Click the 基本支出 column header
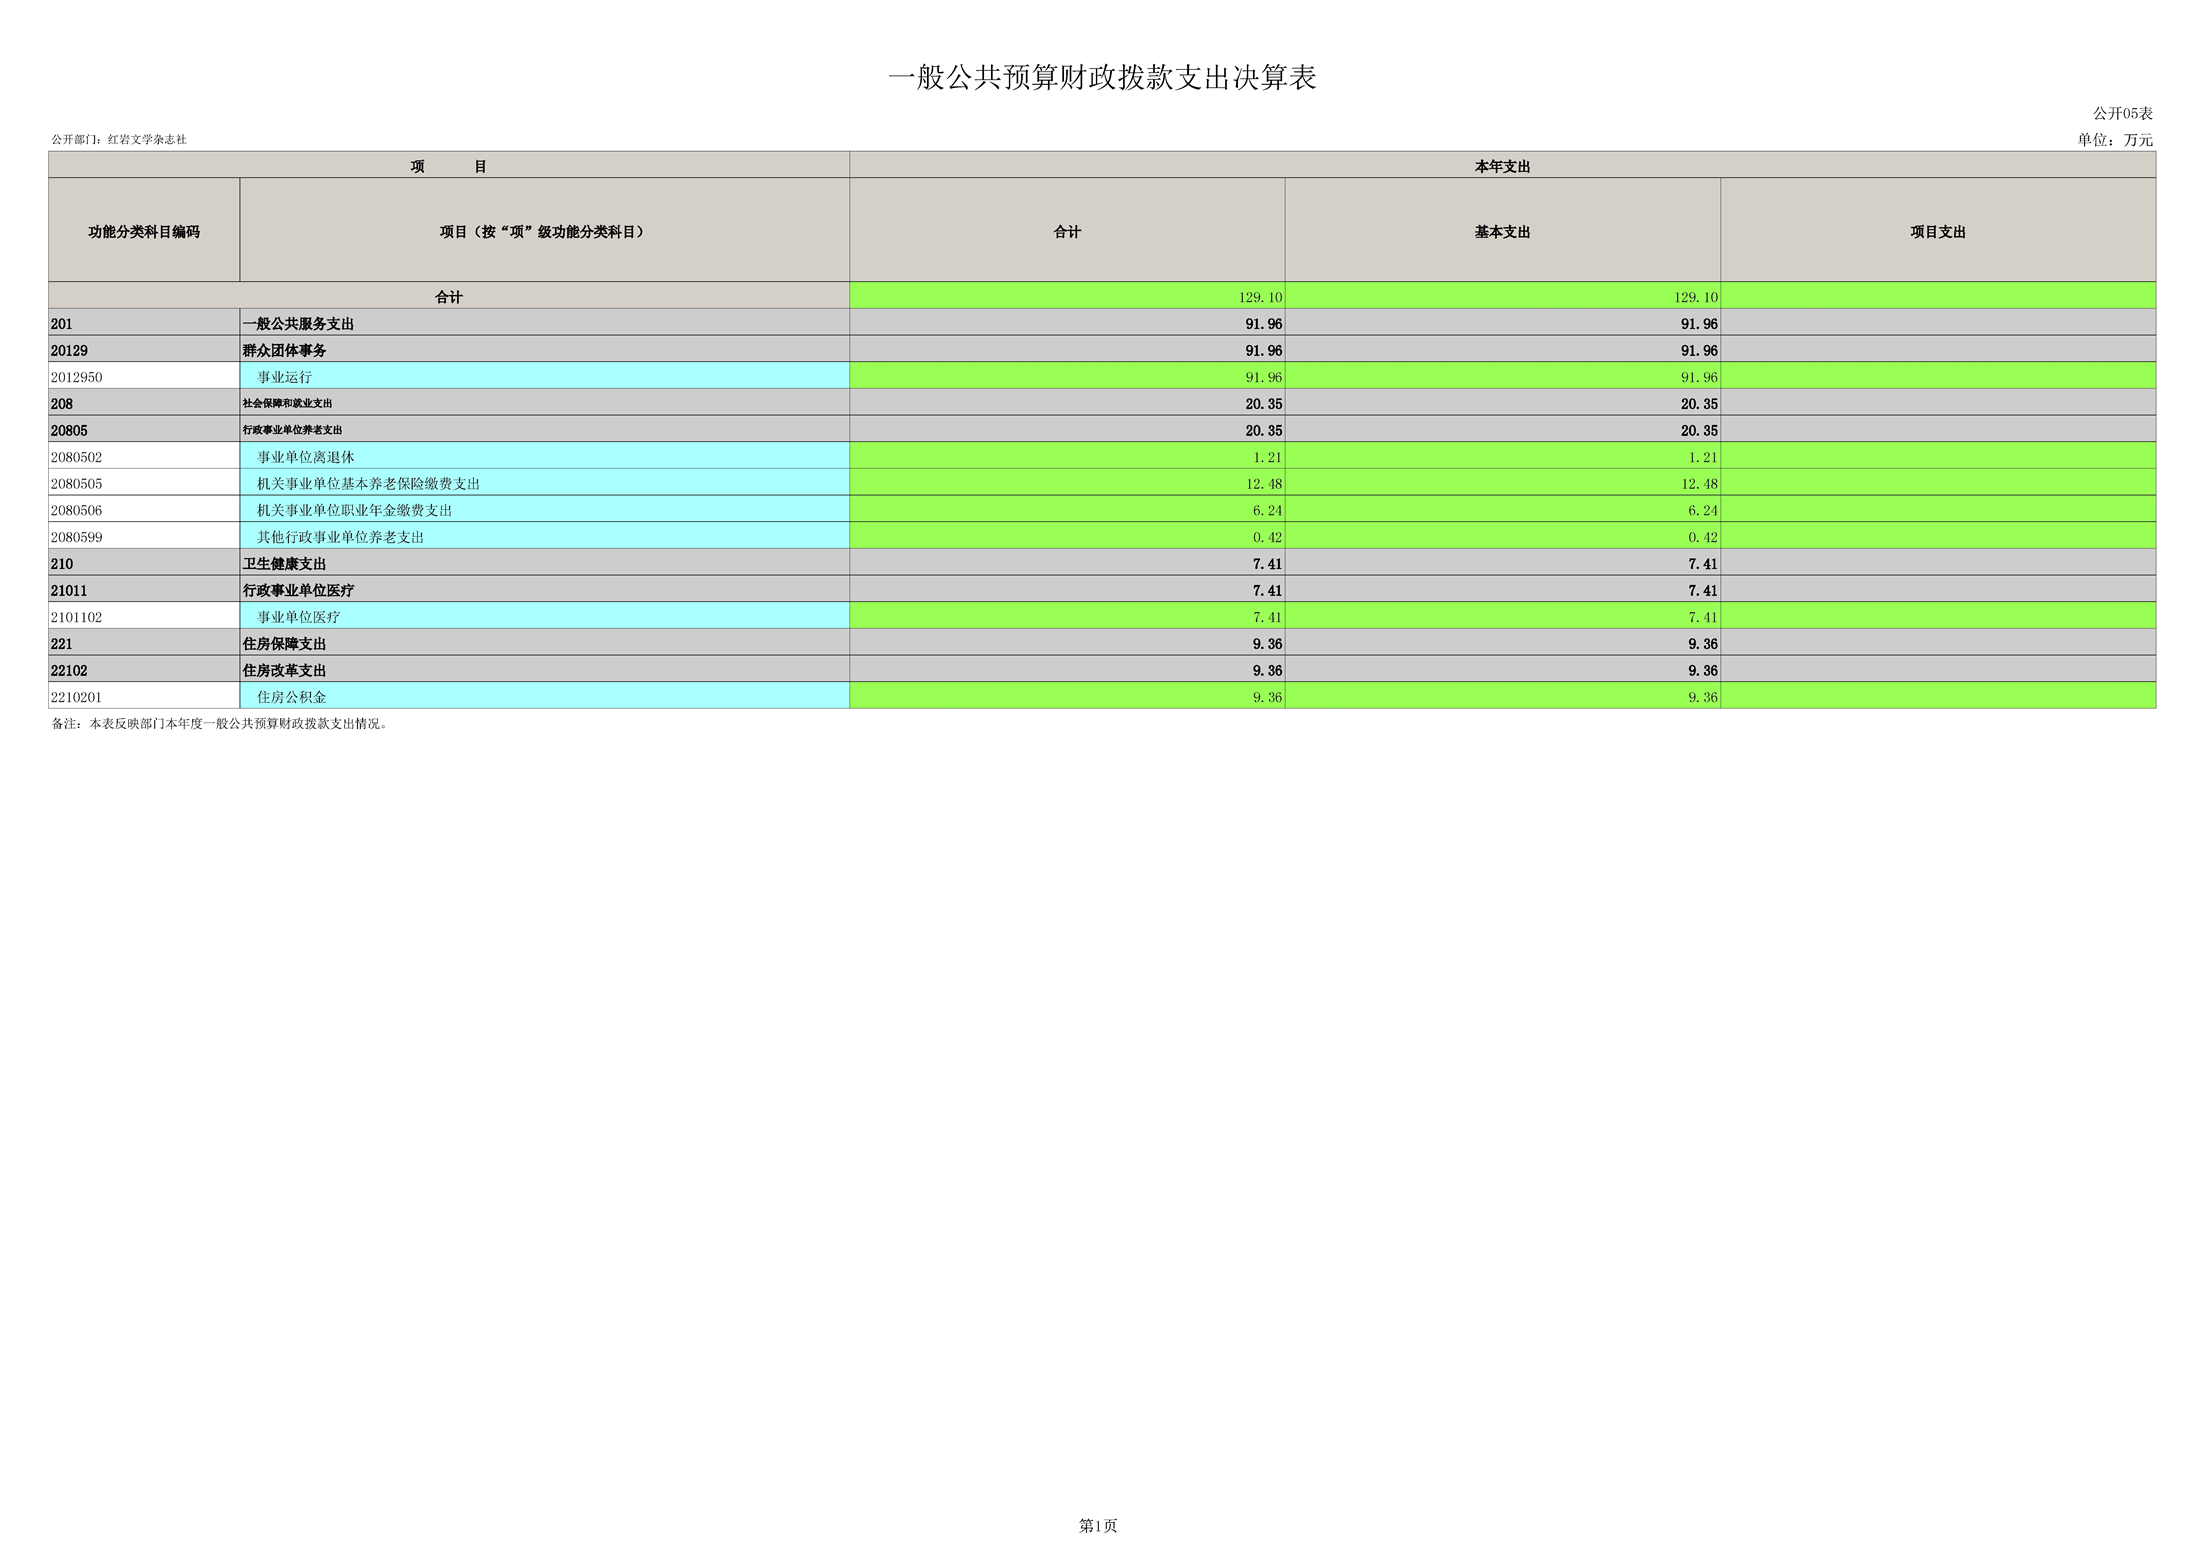Screen dimensions: 2204x1559 (x=1502, y=231)
